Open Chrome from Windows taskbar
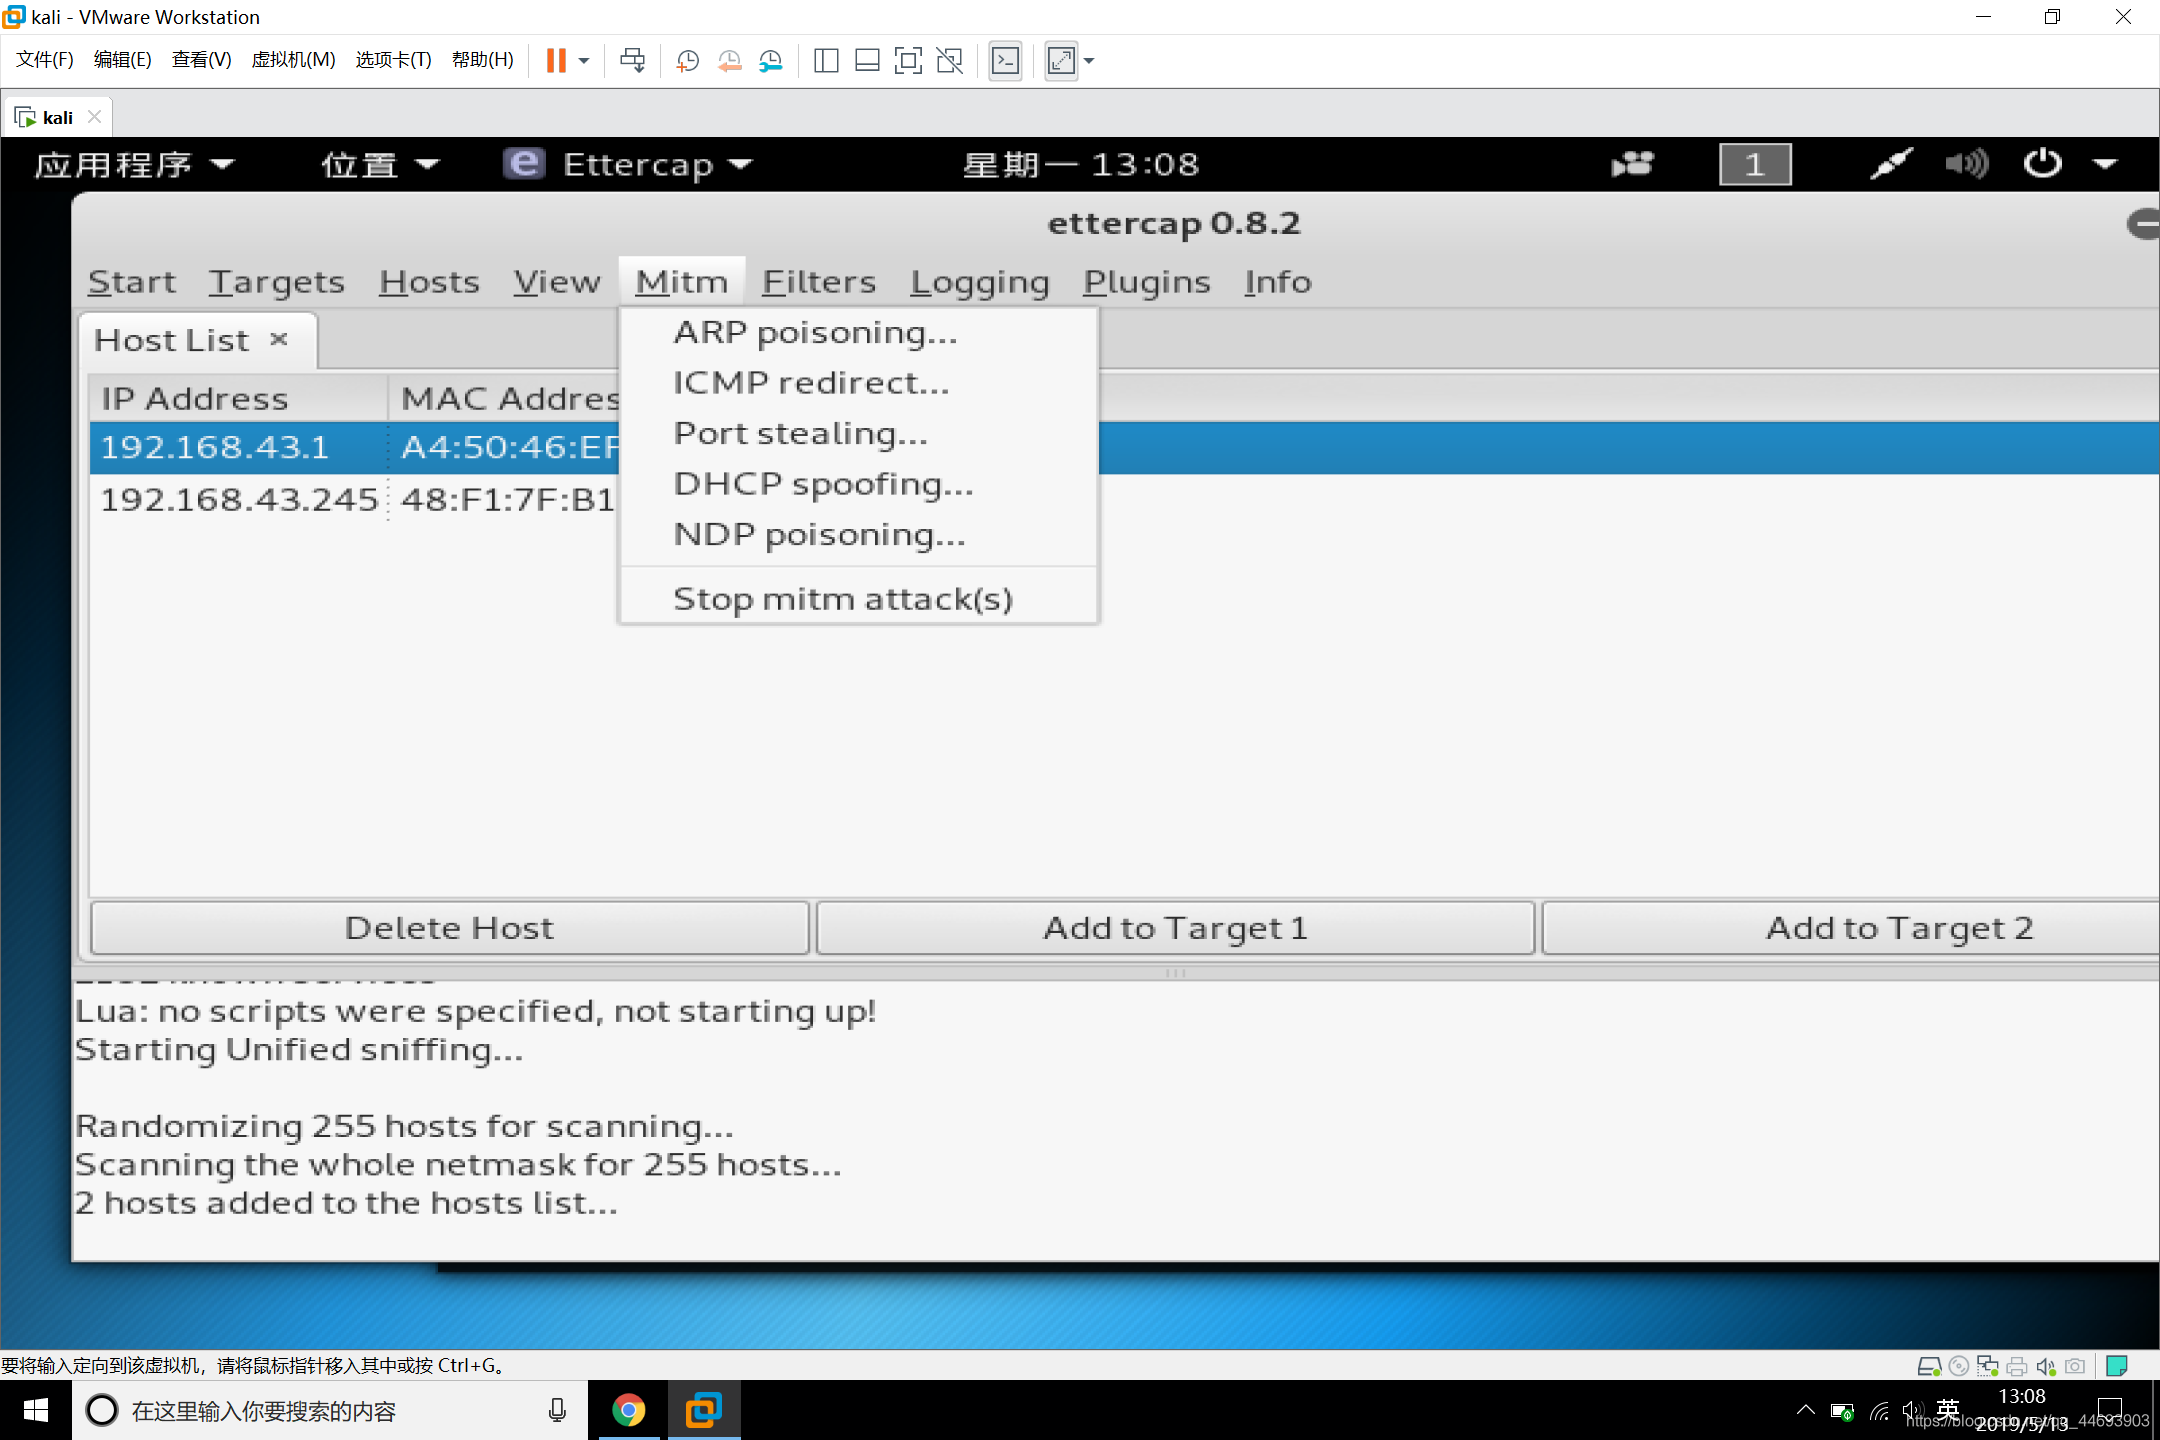This screenshot has width=2160, height=1440. [x=629, y=1410]
